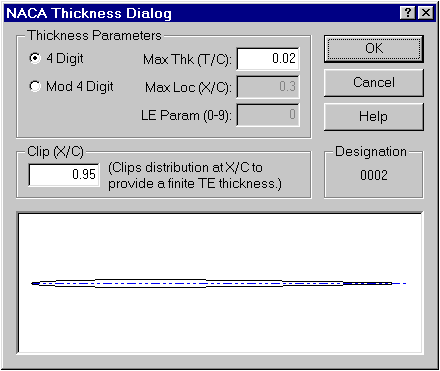Focus the Max Thk (T/C) input field

point(268,59)
